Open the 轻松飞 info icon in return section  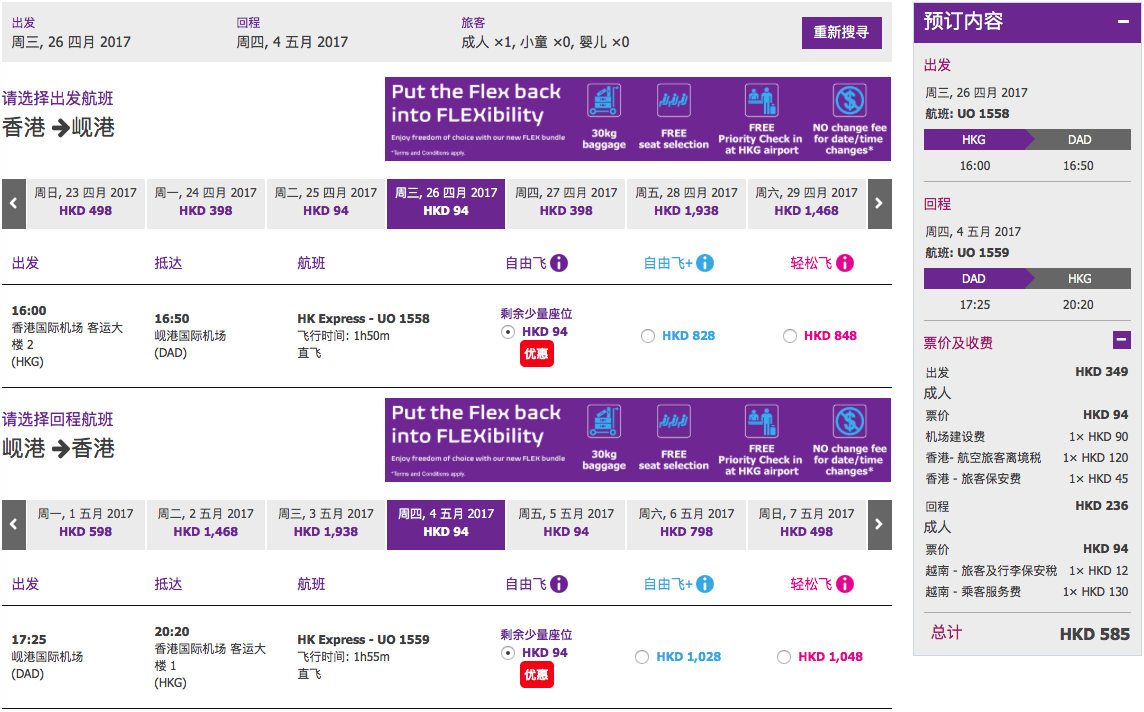pyautogui.click(x=845, y=584)
